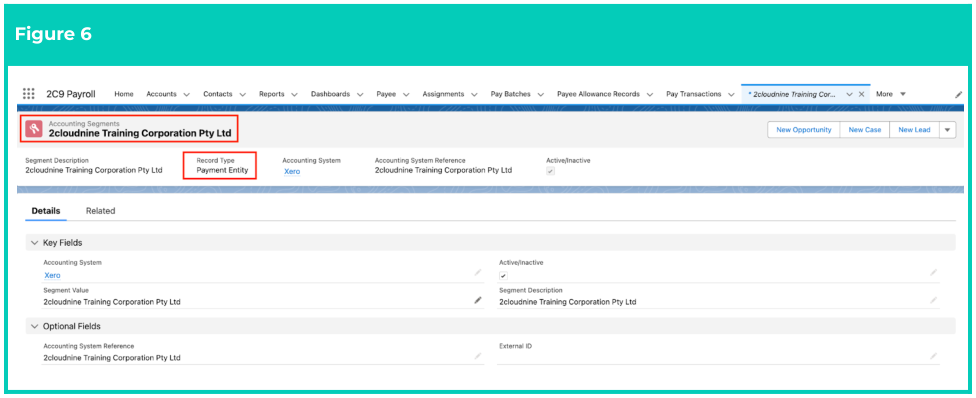Close the 2cloudnine Training Cor... tab

coord(861,94)
